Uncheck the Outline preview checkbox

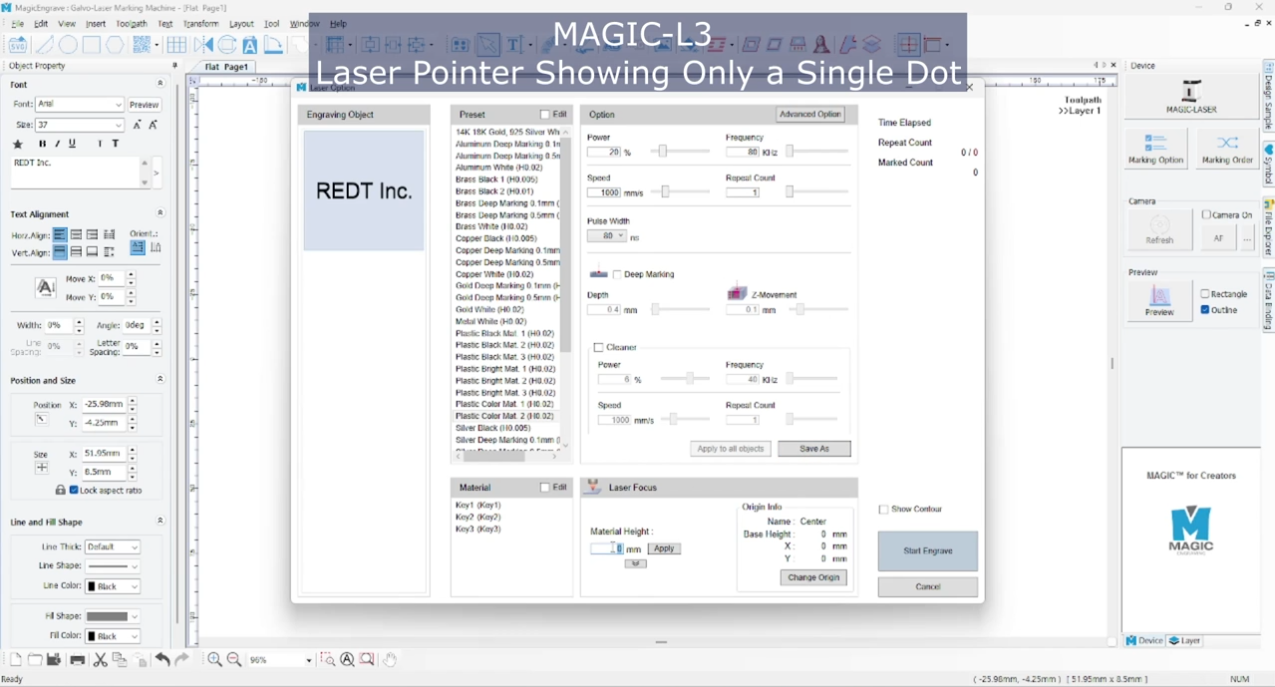[x=1205, y=310]
